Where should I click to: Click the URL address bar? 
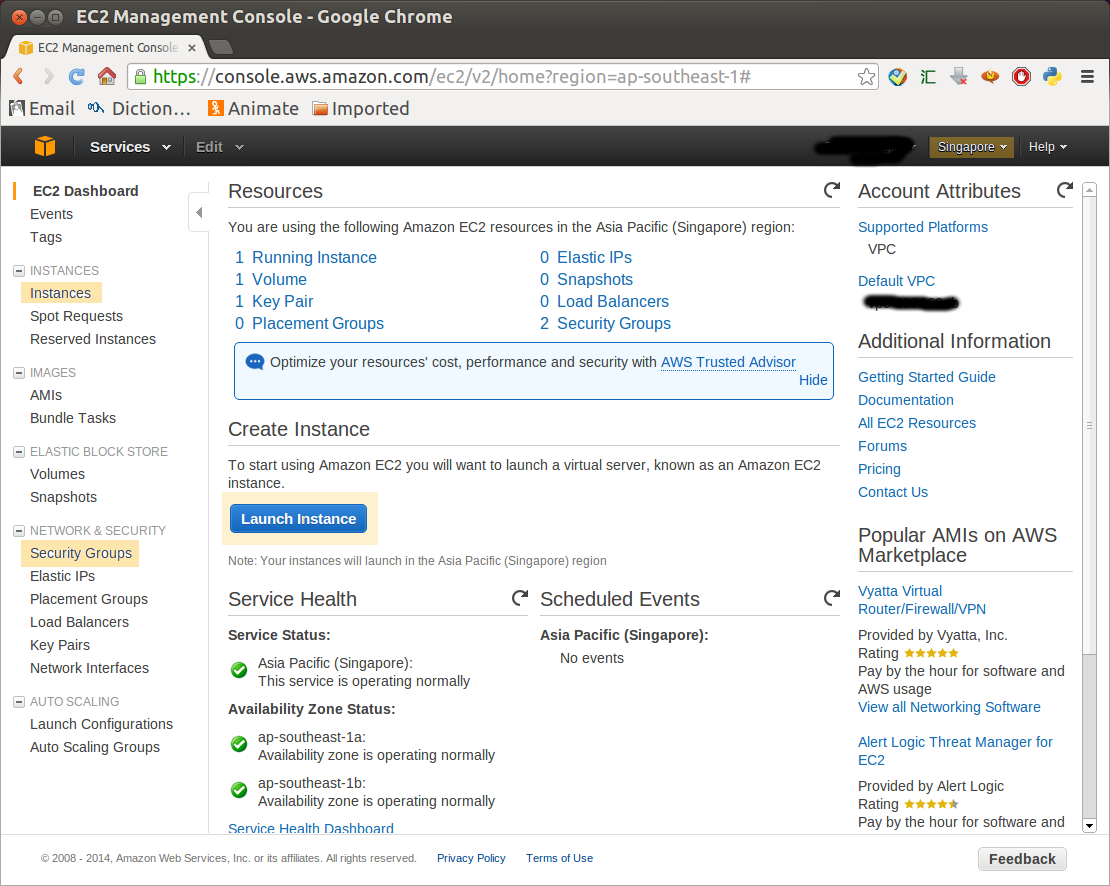(x=500, y=77)
